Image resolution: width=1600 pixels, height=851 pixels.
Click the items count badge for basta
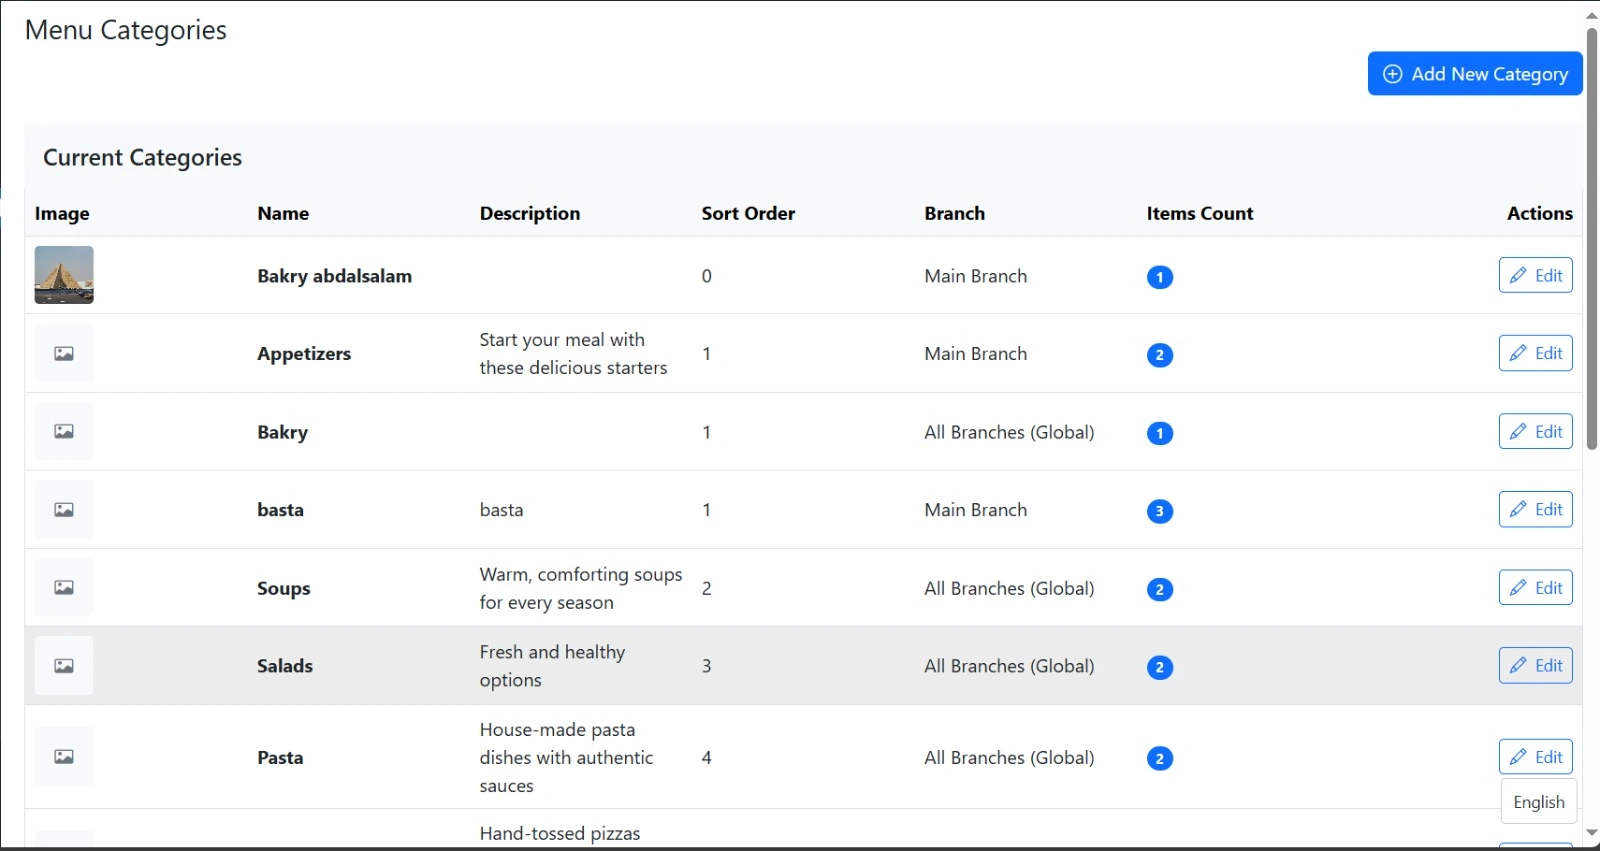pyautogui.click(x=1159, y=511)
